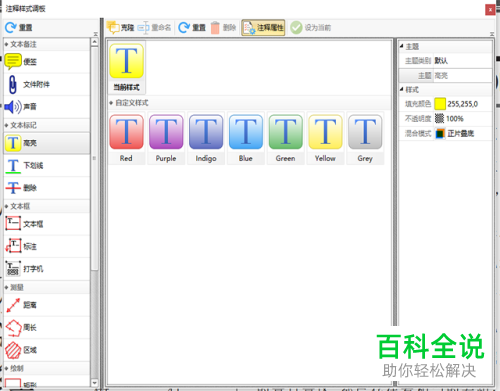
Task: Click the 克隆 clone toolbar button
Action: (x=121, y=28)
